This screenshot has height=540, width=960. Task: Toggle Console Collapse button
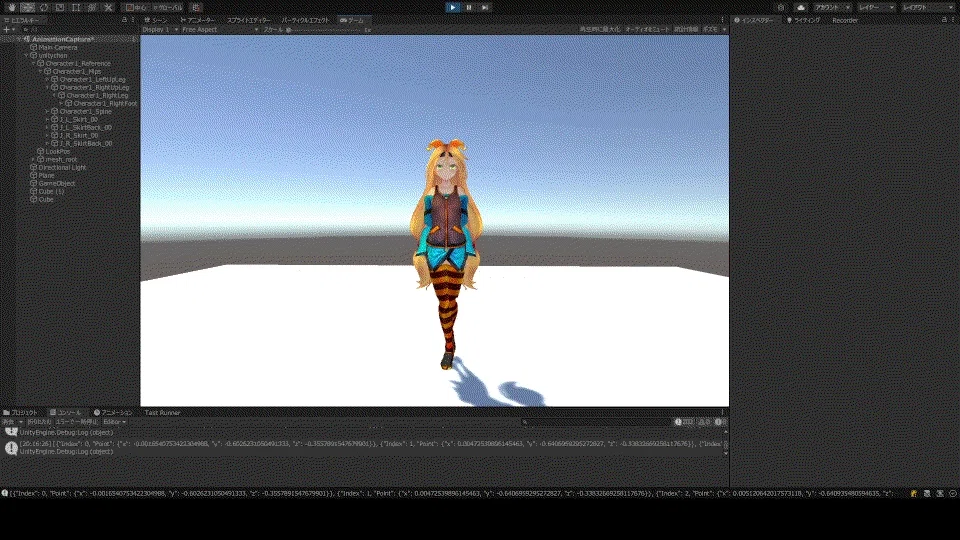pos(39,422)
